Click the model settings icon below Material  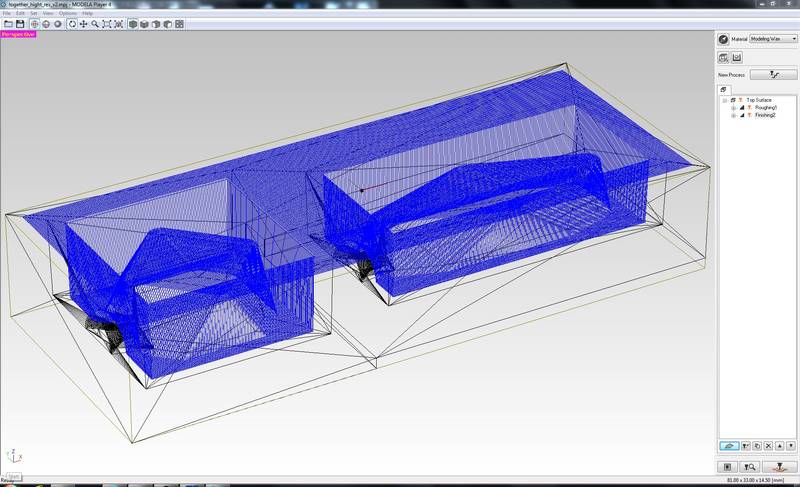(723, 58)
